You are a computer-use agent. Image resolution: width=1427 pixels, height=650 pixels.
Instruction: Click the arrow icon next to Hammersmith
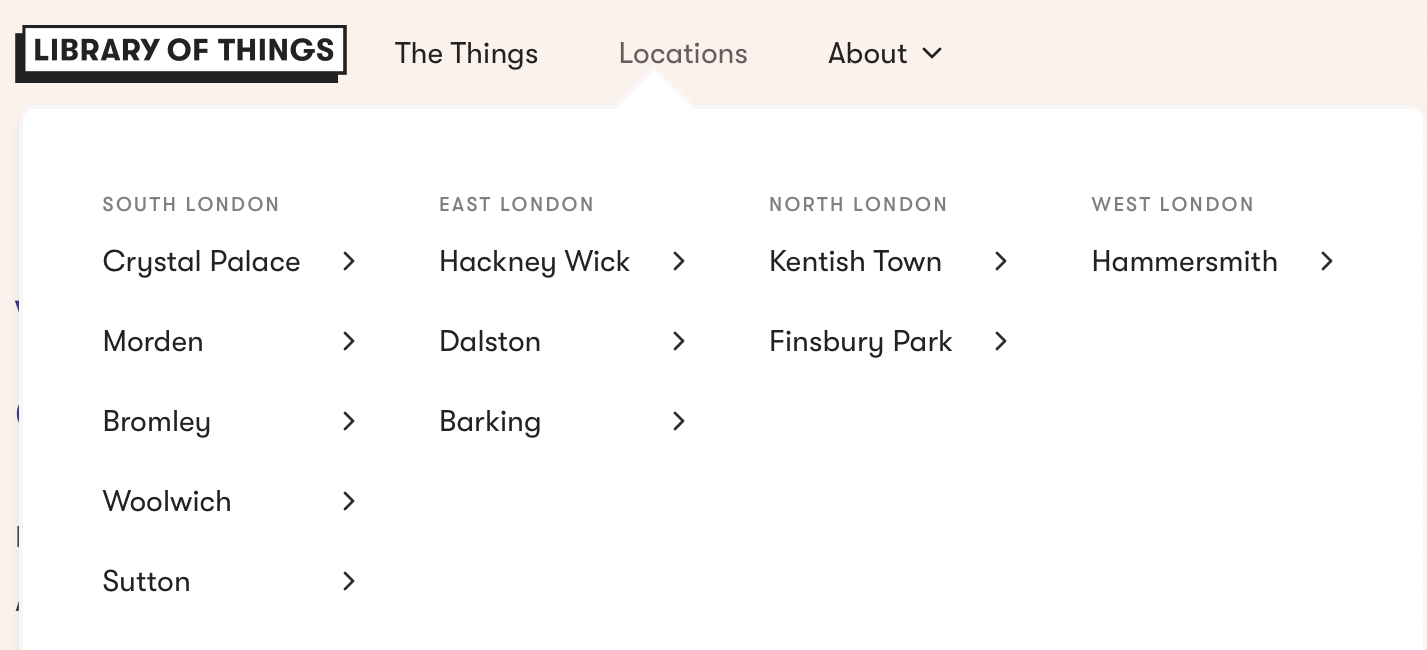(x=1327, y=261)
